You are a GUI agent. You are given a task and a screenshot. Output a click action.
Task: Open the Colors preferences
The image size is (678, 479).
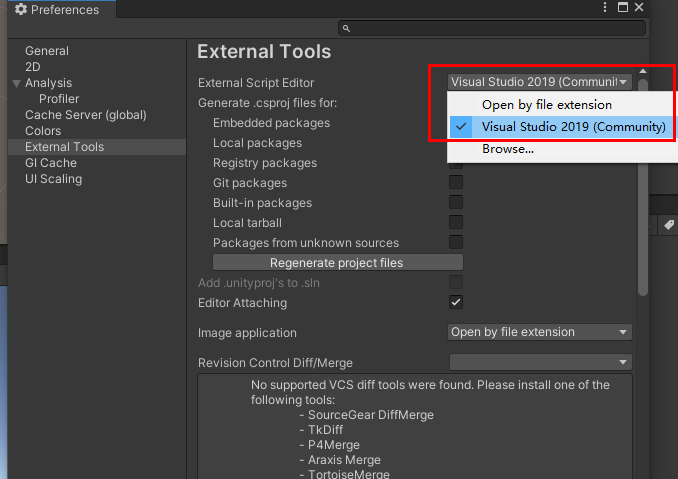pyautogui.click(x=43, y=131)
